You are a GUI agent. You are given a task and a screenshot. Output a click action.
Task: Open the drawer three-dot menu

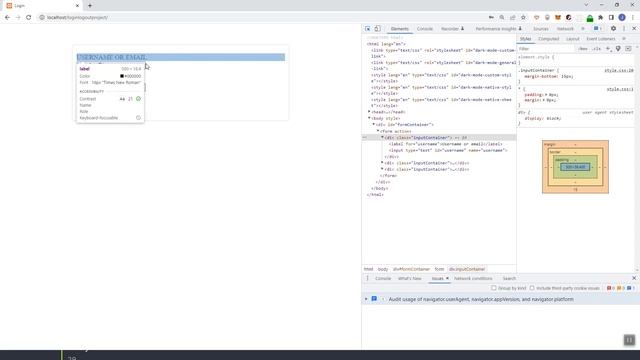pos(367,278)
